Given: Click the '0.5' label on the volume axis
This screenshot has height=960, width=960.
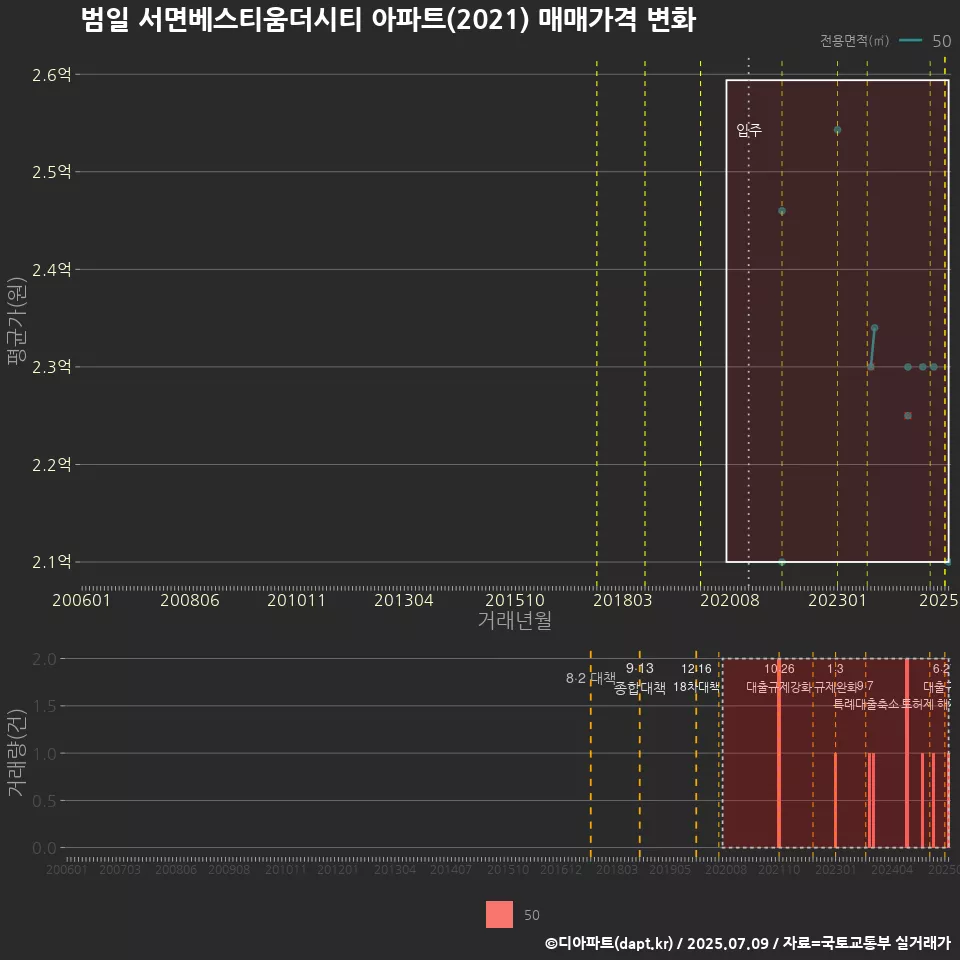Looking at the screenshot, I should [43, 801].
